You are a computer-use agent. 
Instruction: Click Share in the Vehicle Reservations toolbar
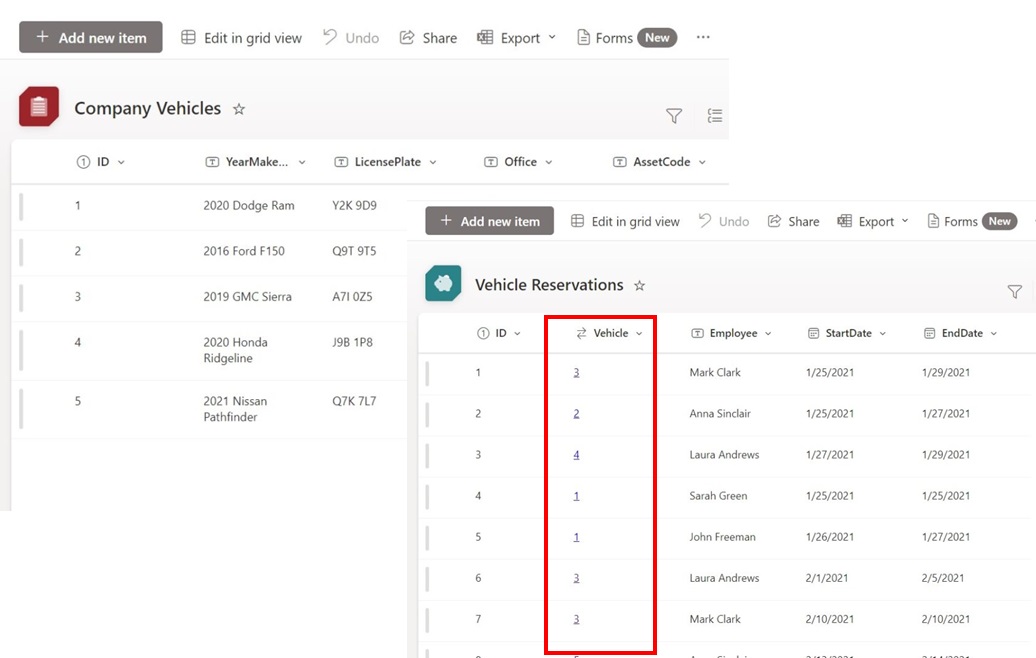point(793,221)
